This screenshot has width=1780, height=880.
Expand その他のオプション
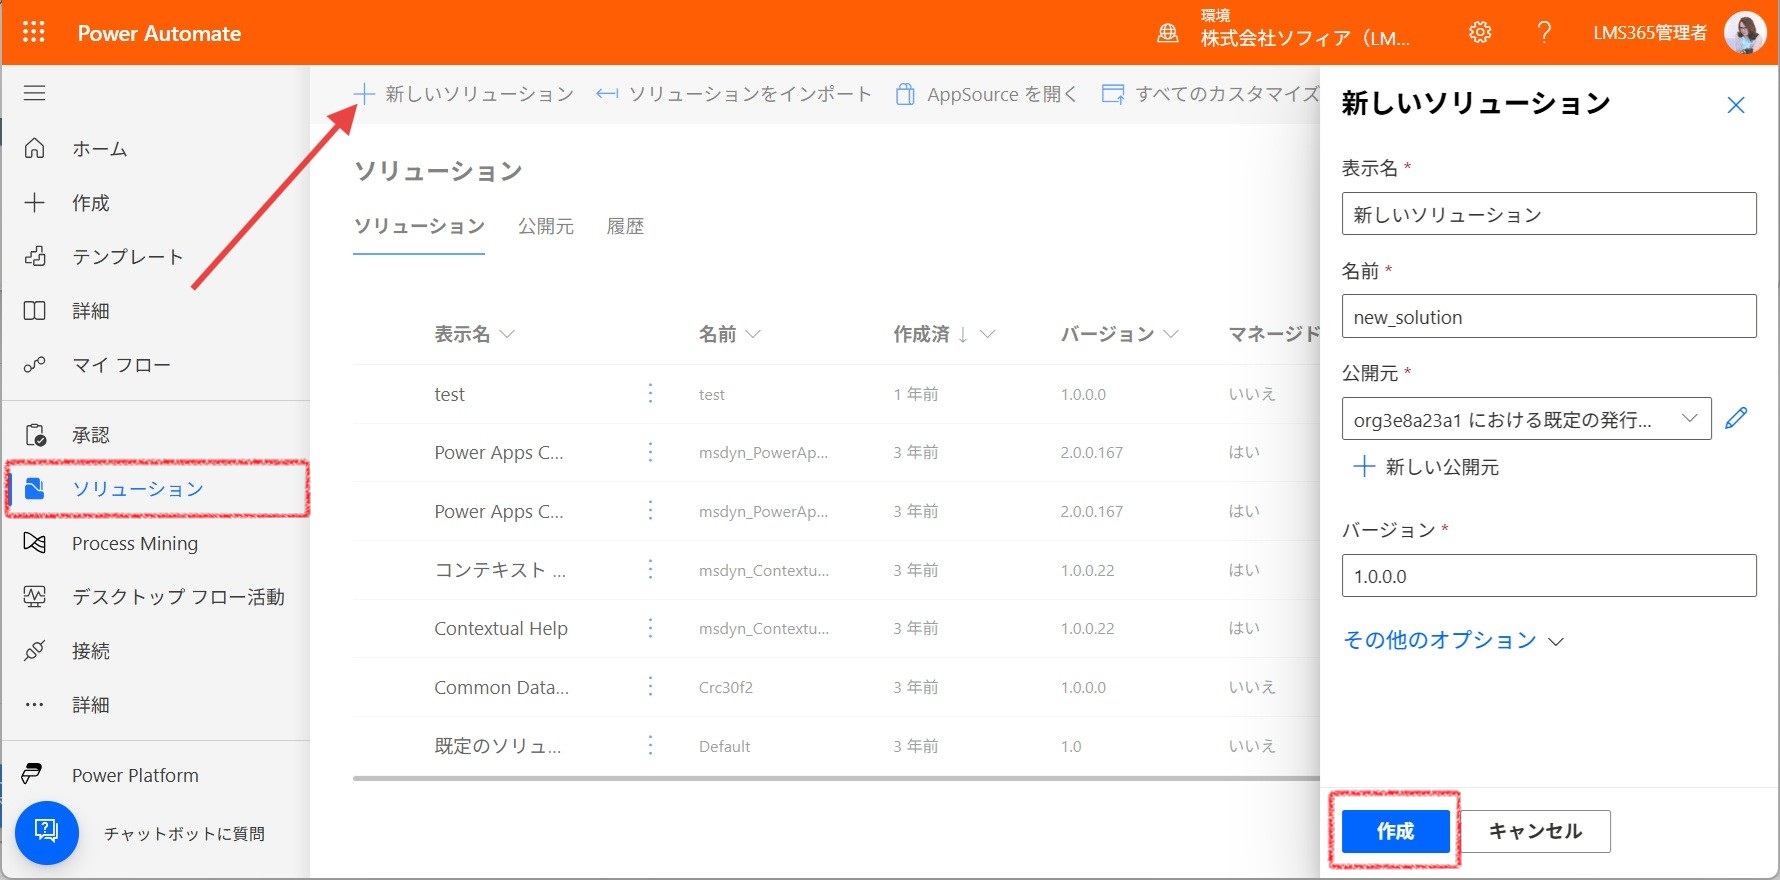click(1453, 640)
